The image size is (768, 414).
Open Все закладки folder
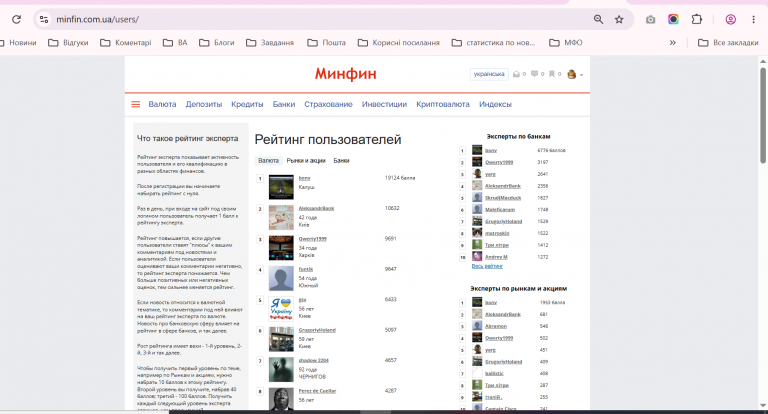(728, 43)
